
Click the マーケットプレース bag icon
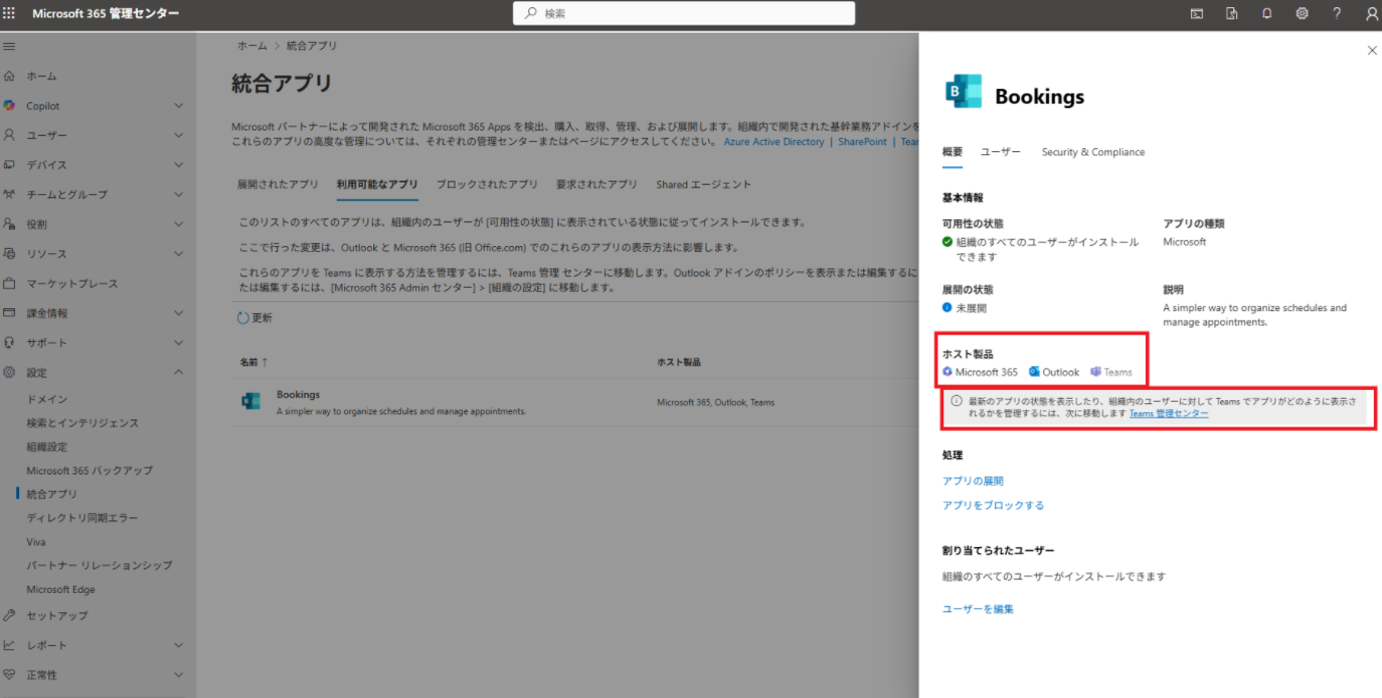[9, 283]
